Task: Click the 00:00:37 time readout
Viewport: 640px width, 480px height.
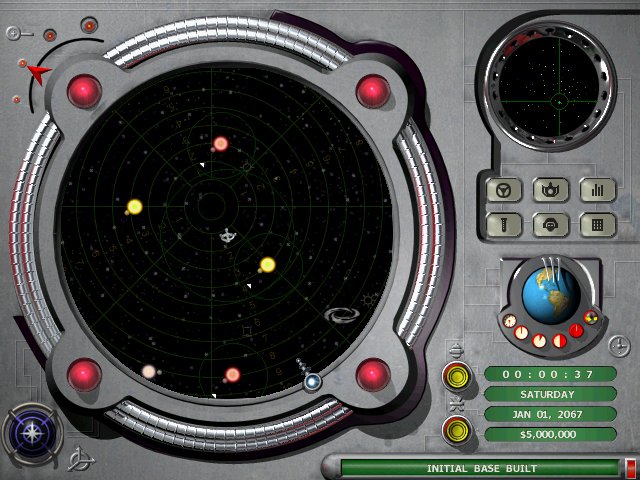Action: 550,374
